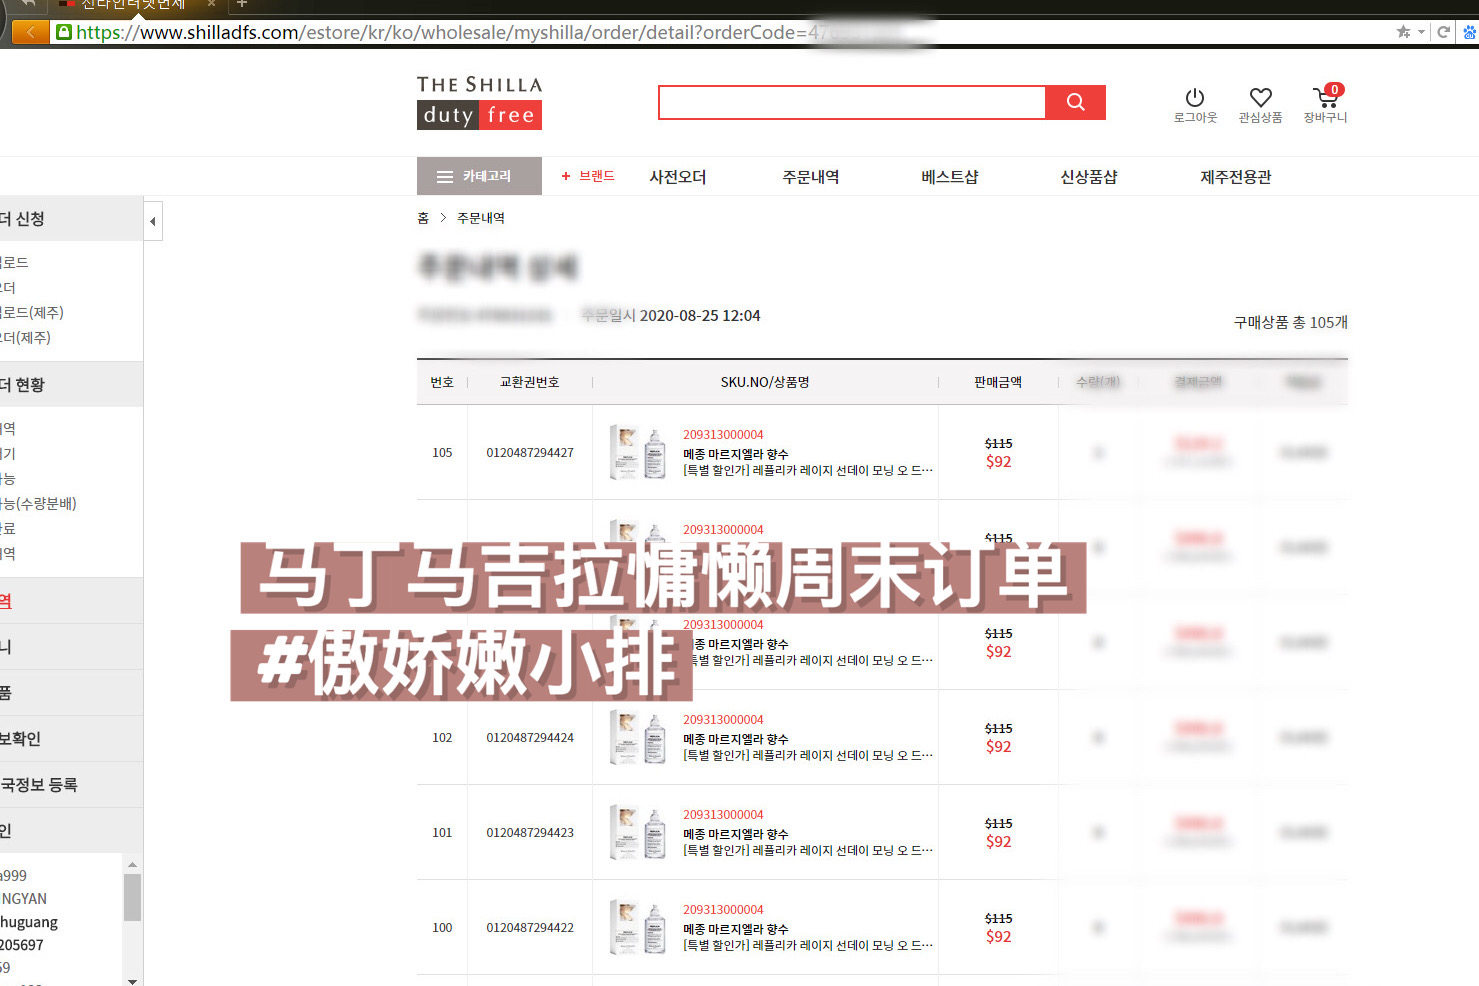Click into the red-bordered search field
1479x986 pixels.
click(x=852, y=102)
